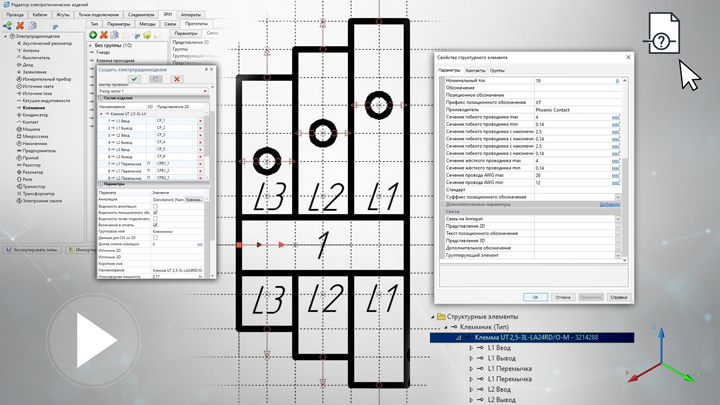
Task: Collapse the Без группы (10) group
Action: click(90, 45)
